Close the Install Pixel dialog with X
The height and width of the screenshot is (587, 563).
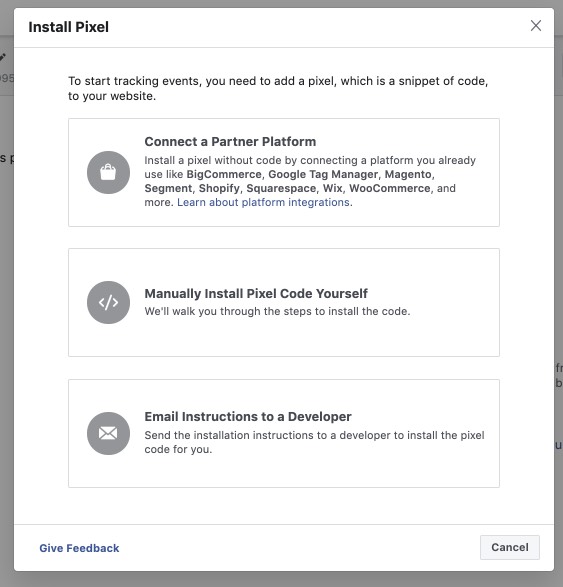tap(536, 26)
